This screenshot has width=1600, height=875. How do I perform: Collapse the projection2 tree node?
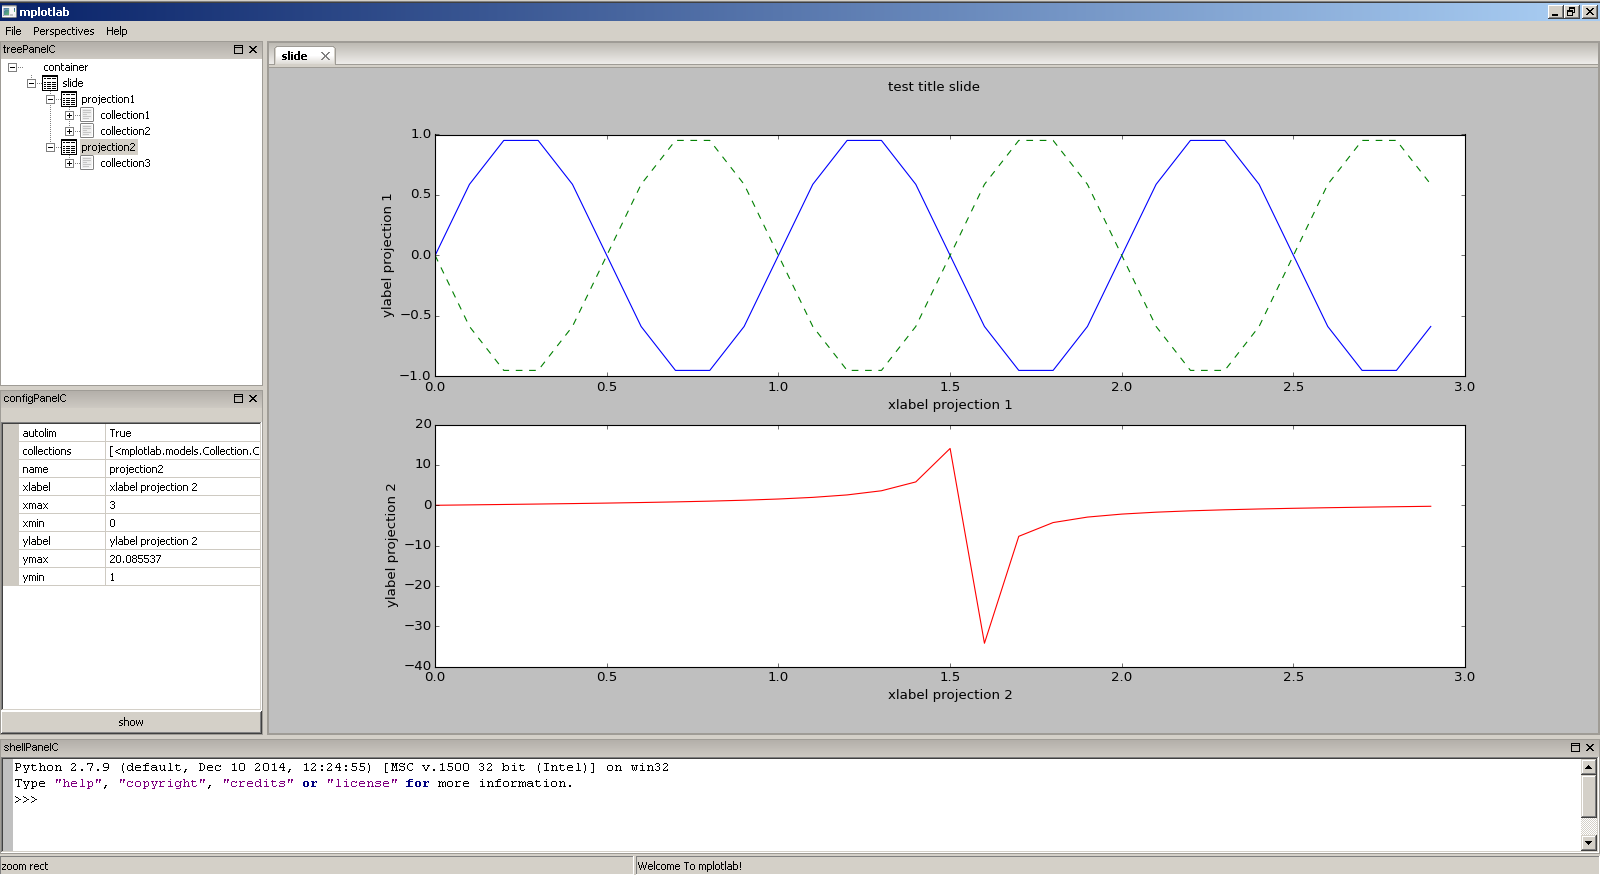point(50,147)
